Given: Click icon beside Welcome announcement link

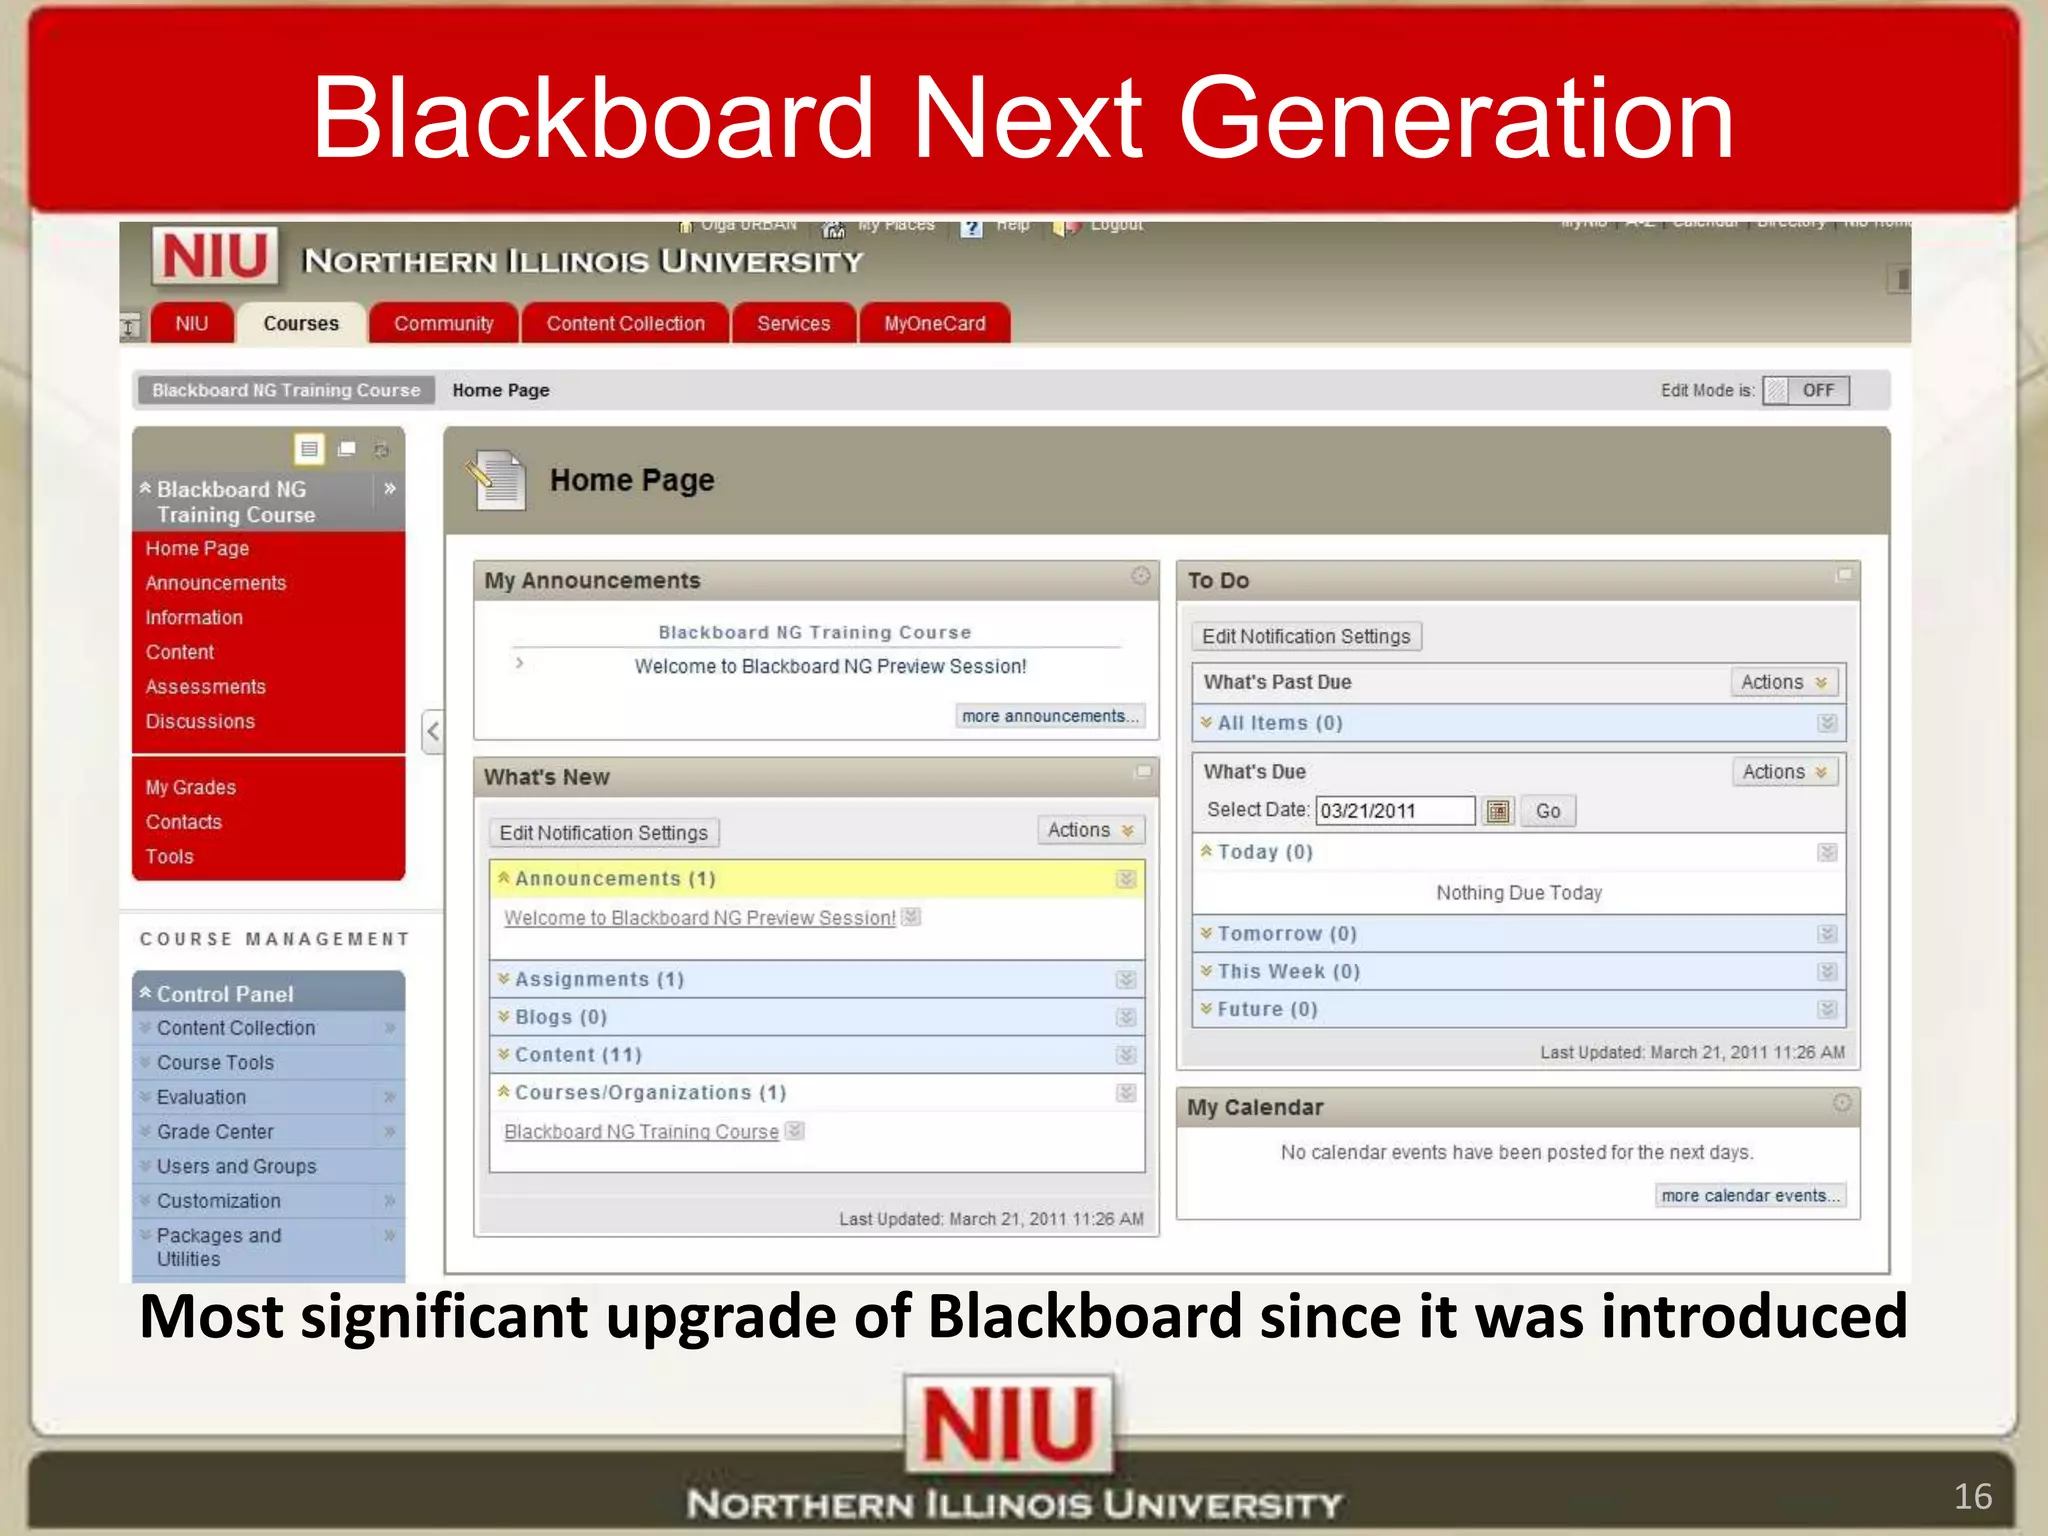Looking at the screenshot, I should coord(910,917).
